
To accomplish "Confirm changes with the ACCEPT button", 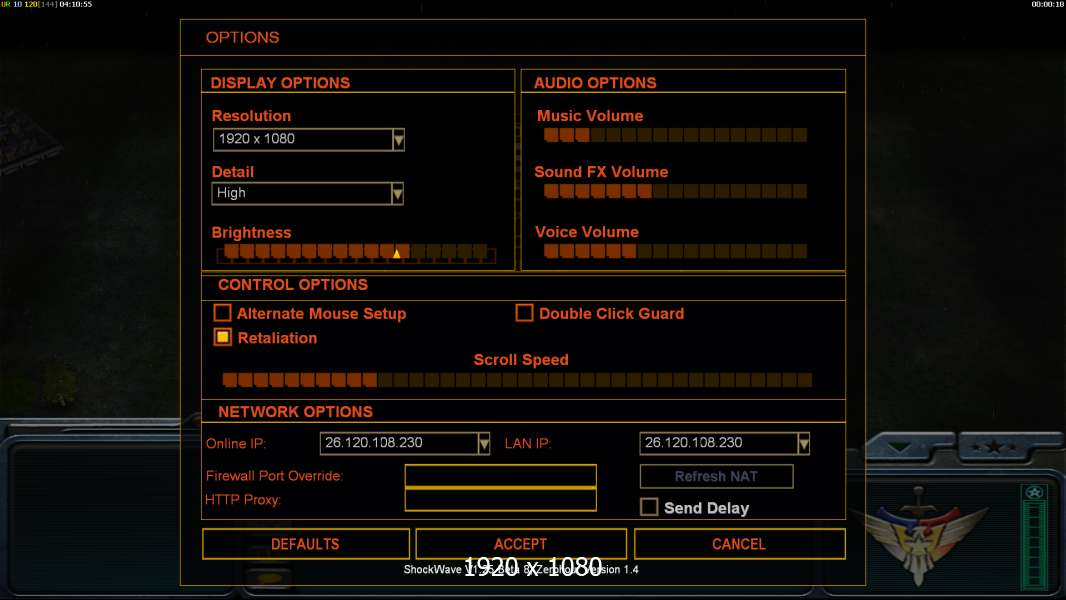I will [x=520, y=544].
